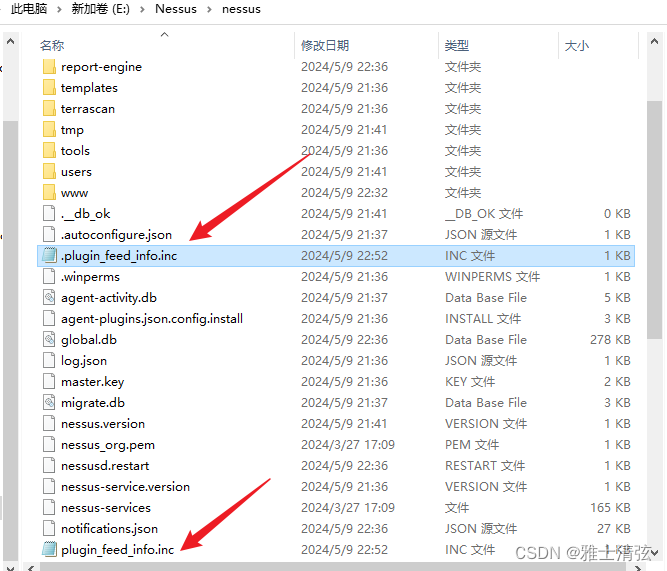Select the global.db file name

click(x=89, y=340)
